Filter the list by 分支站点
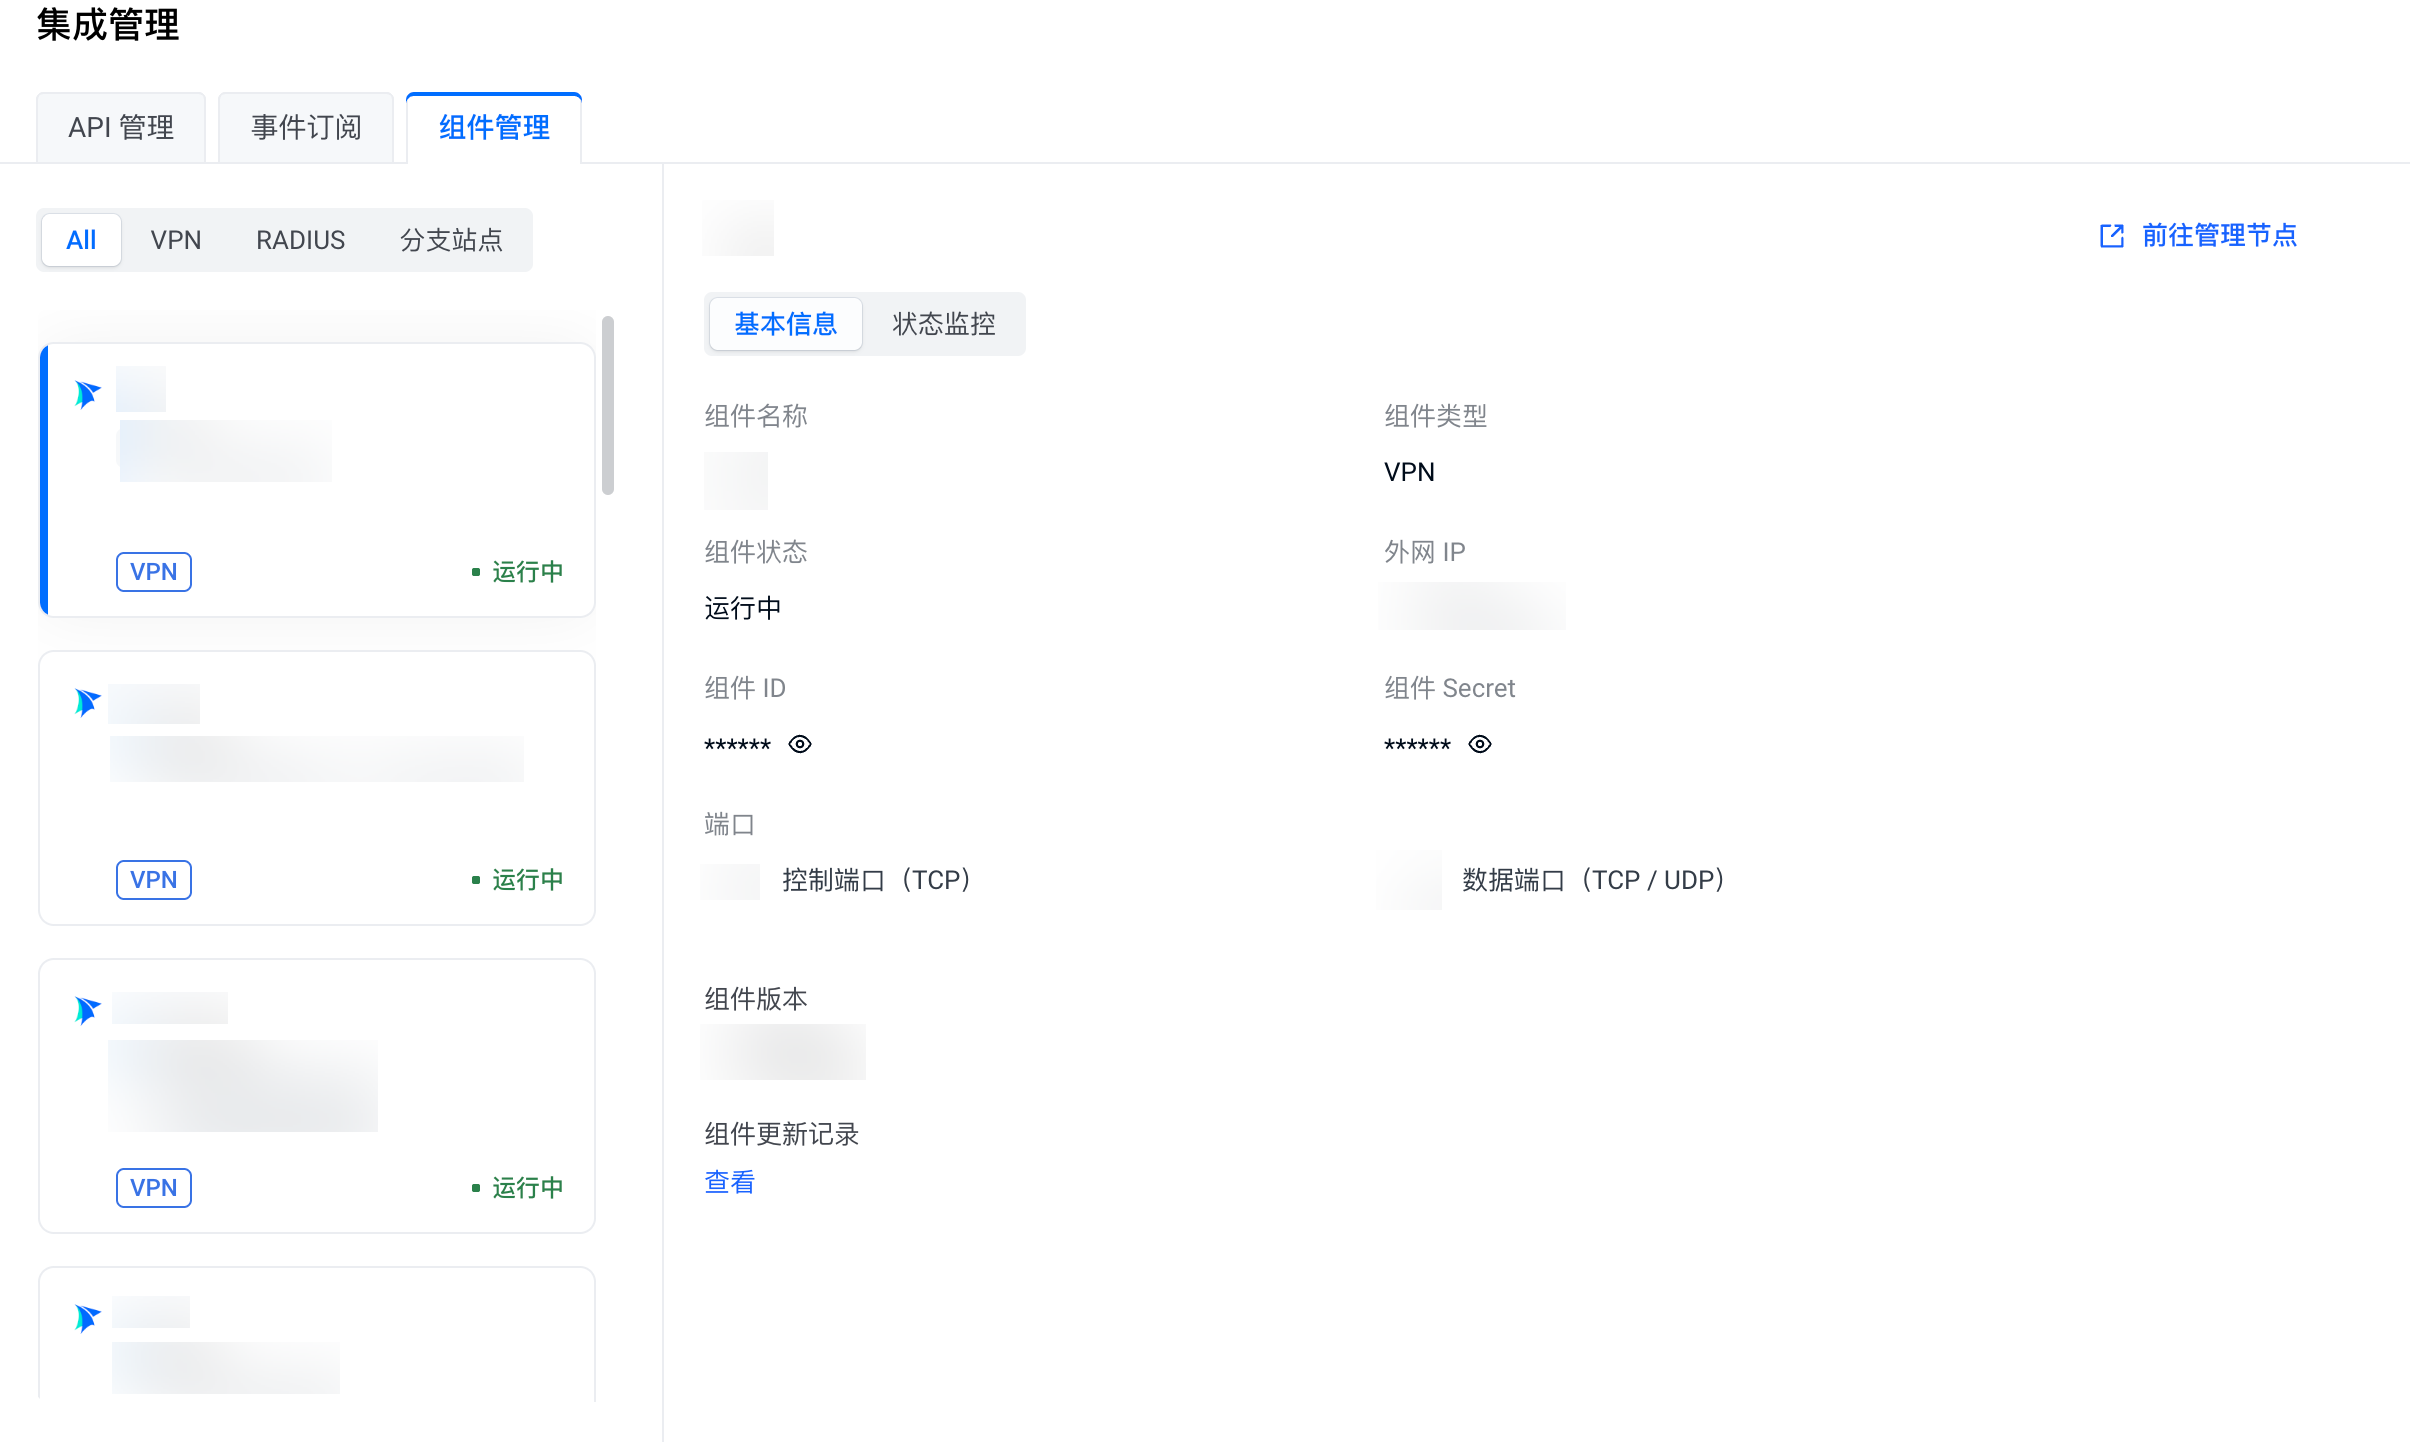Screen dimensions: 2410x1446 tap(451, 240)
